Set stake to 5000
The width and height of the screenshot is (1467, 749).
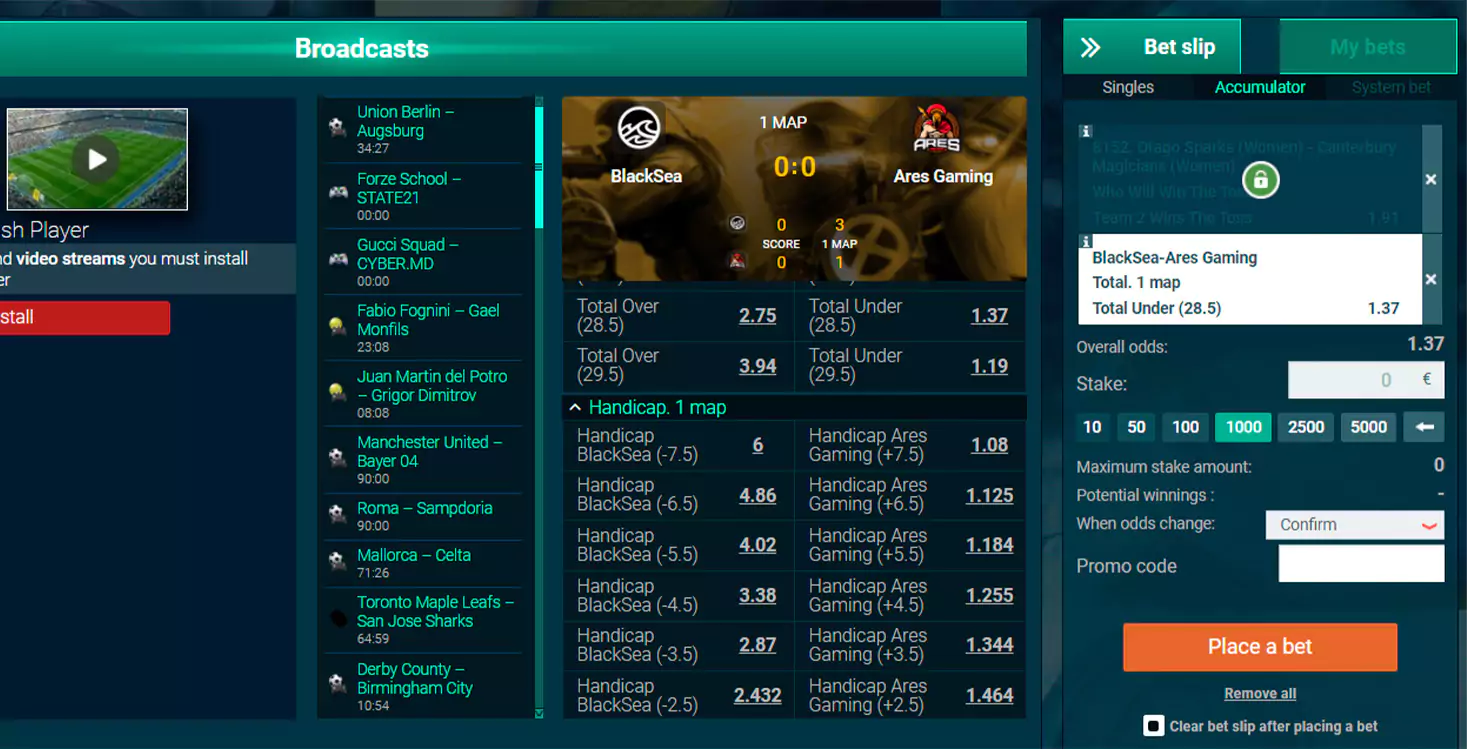click(1369, 427)
